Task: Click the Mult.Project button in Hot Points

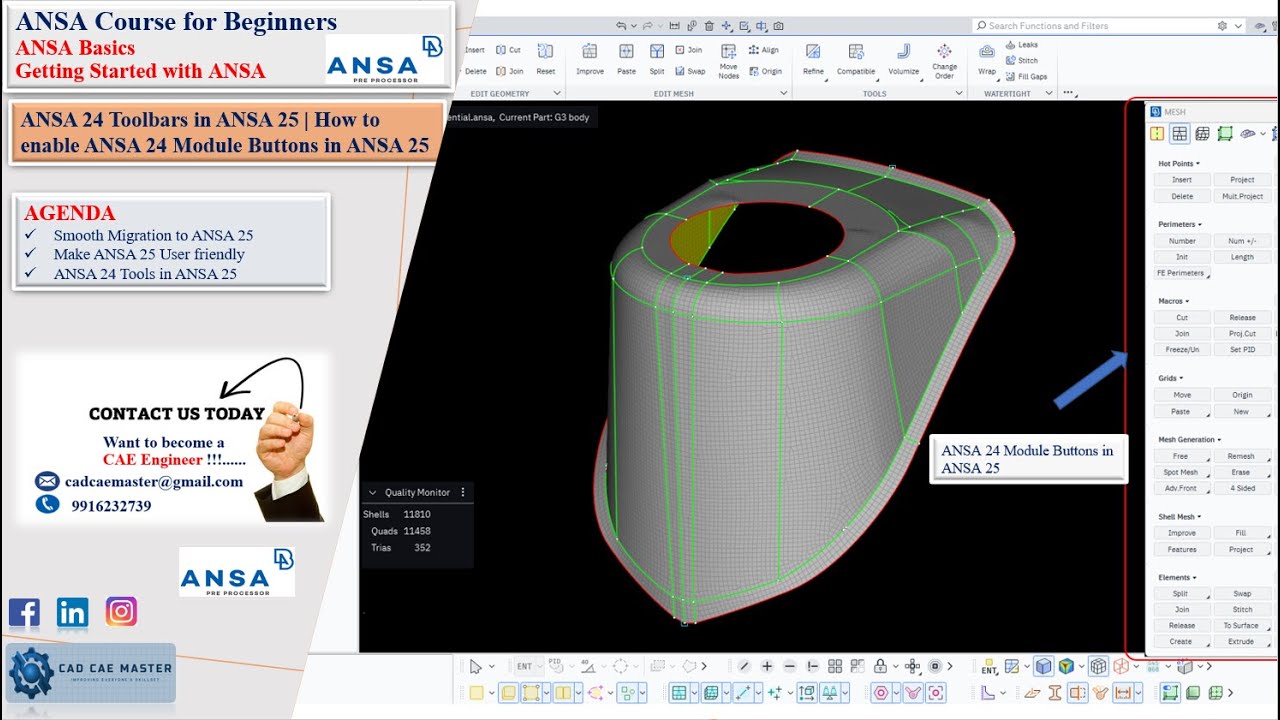Action: (x=1242, y=197)
